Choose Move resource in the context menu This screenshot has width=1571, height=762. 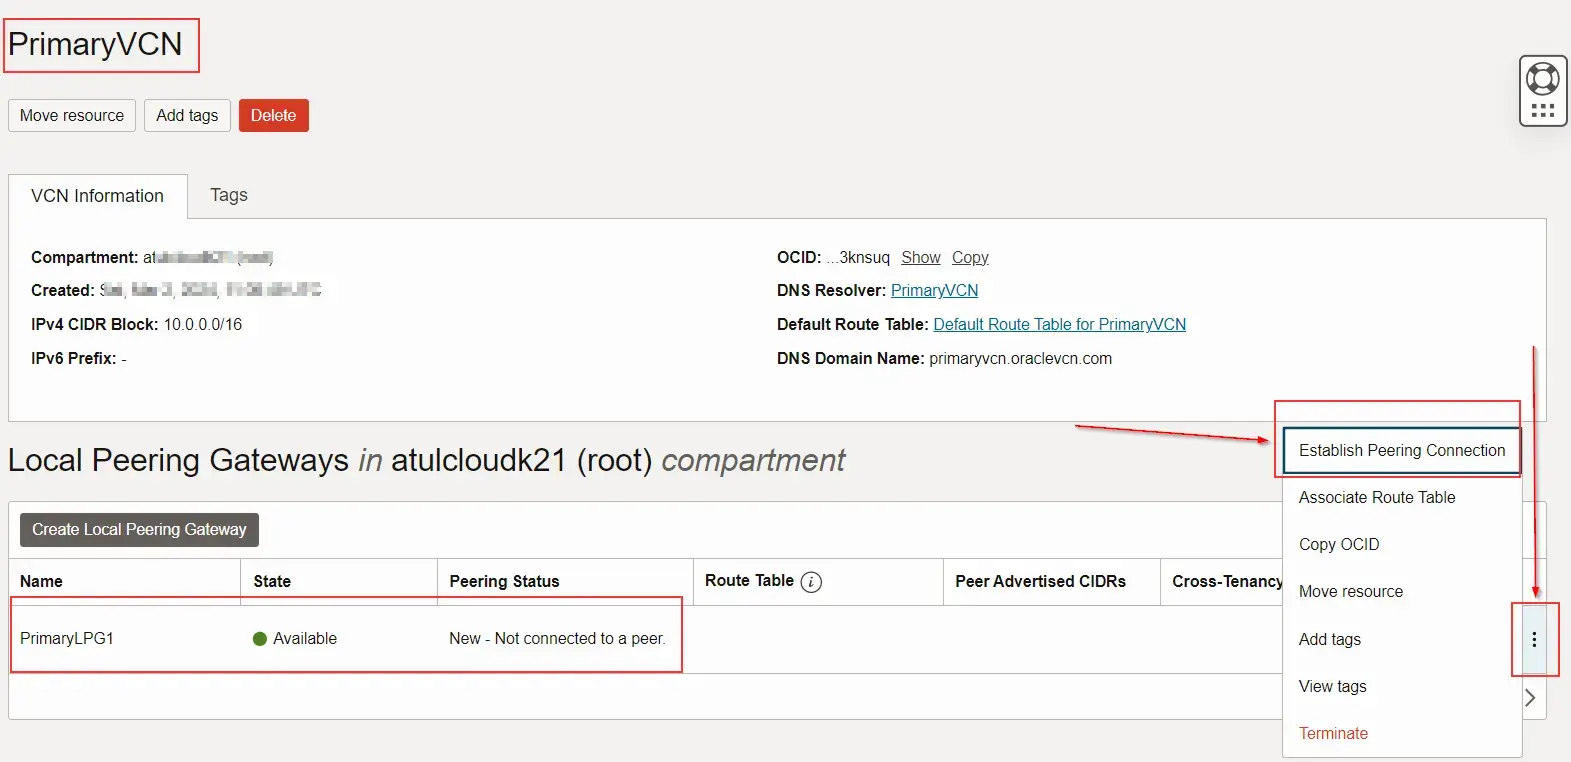[x=1350, y=592]
